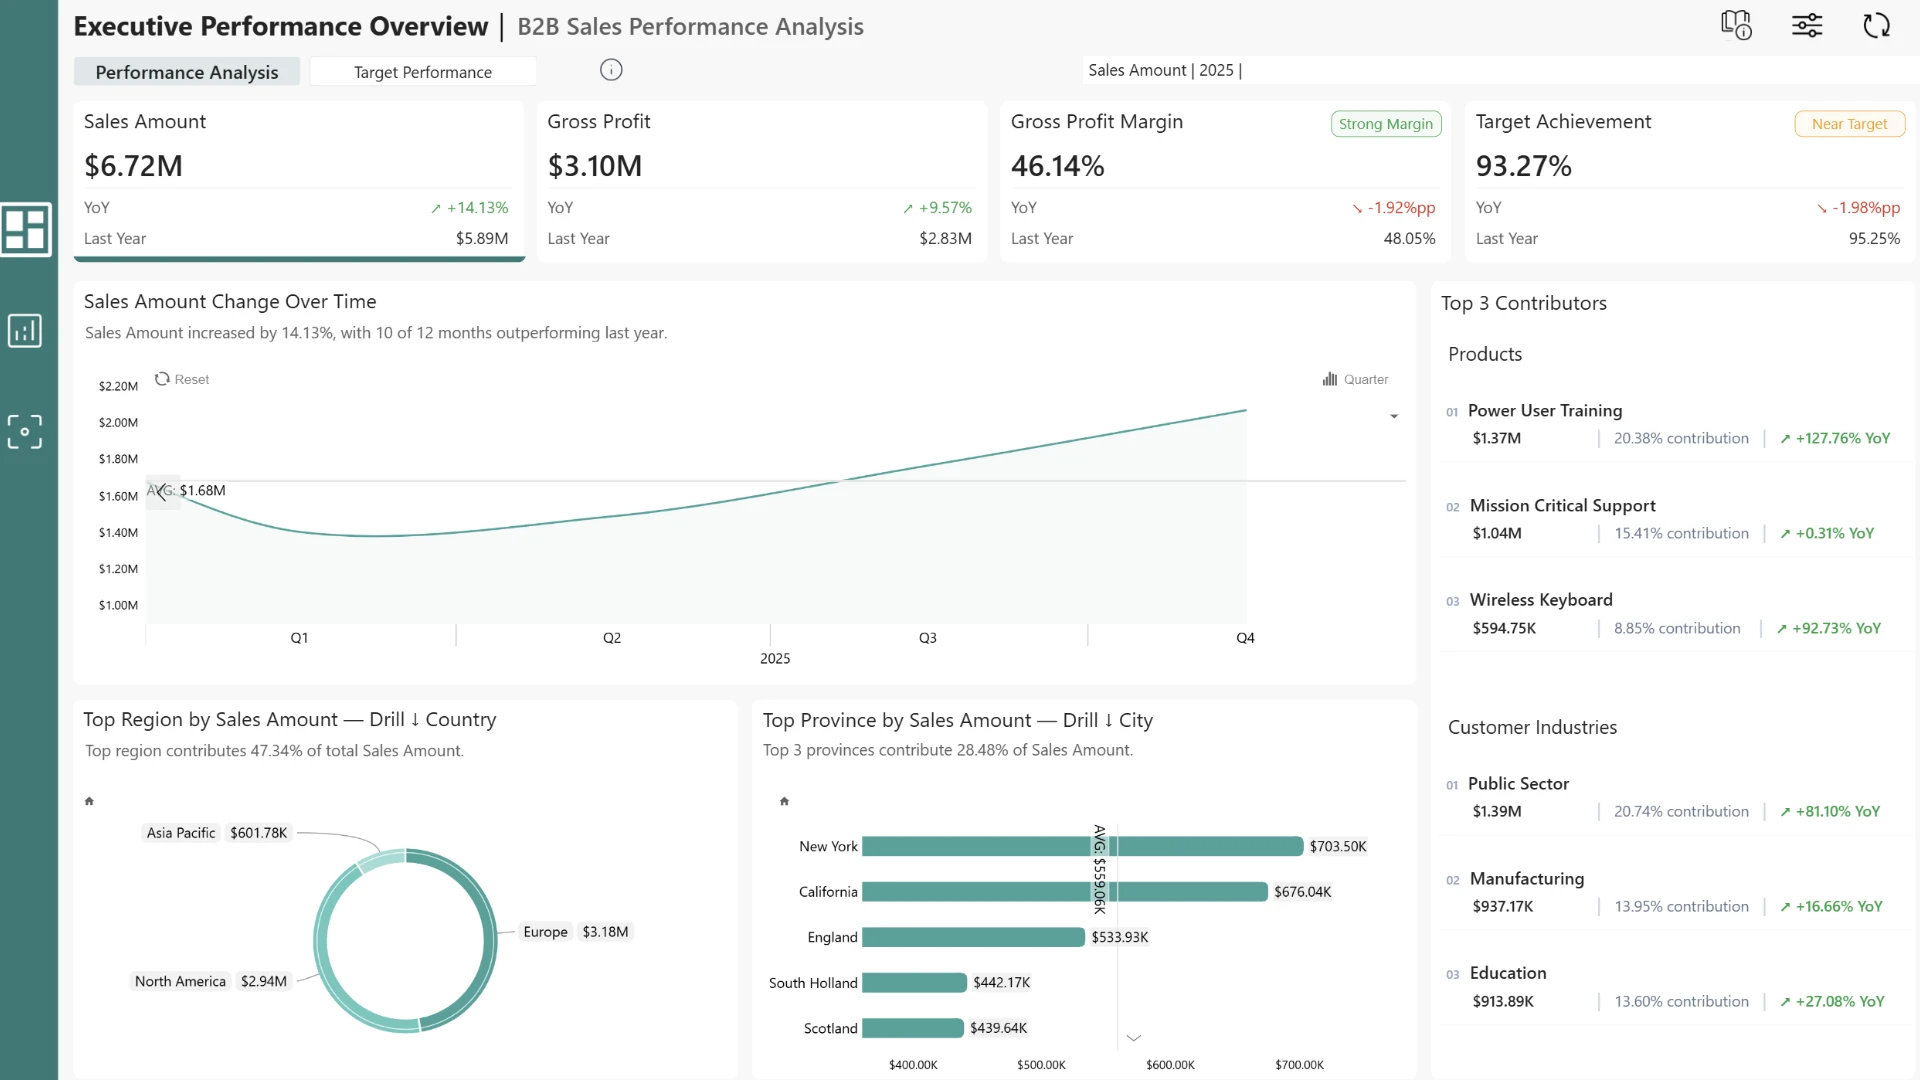Click the +14.13% YoY sales change
Screen dimensions: 1920x1080
(x=469, y=208)
